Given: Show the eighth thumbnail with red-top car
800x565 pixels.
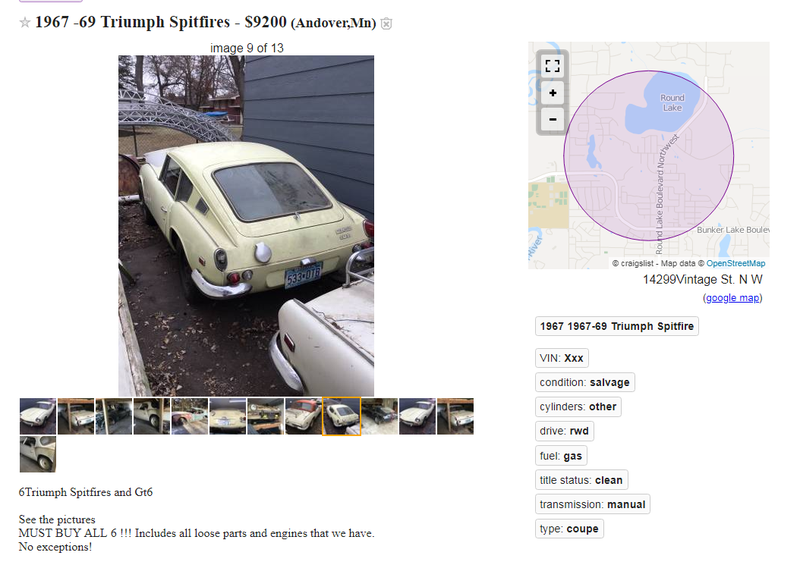Looking at the screenshot, I should click(x=304, y=416).
